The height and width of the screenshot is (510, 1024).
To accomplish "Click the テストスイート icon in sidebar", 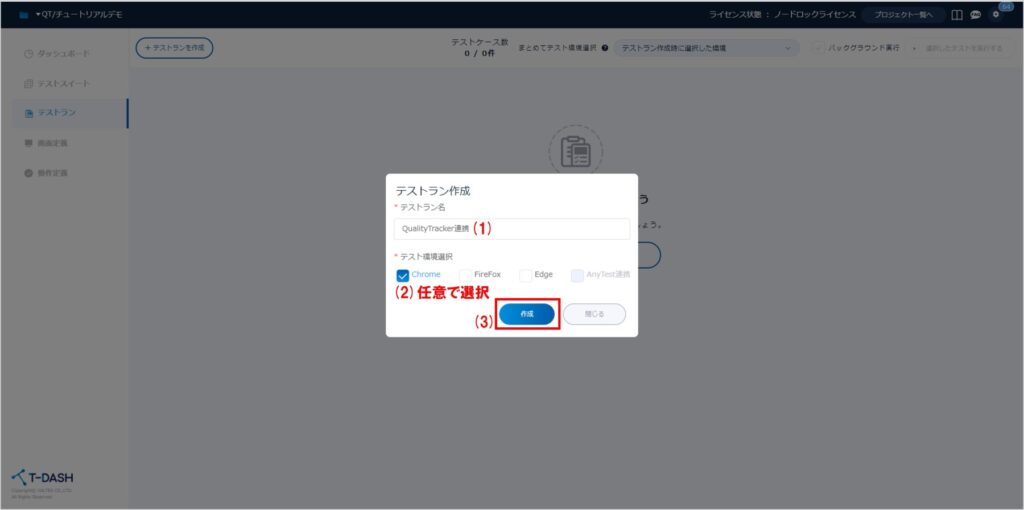I will pyautogui.click(x=29, y=83).
